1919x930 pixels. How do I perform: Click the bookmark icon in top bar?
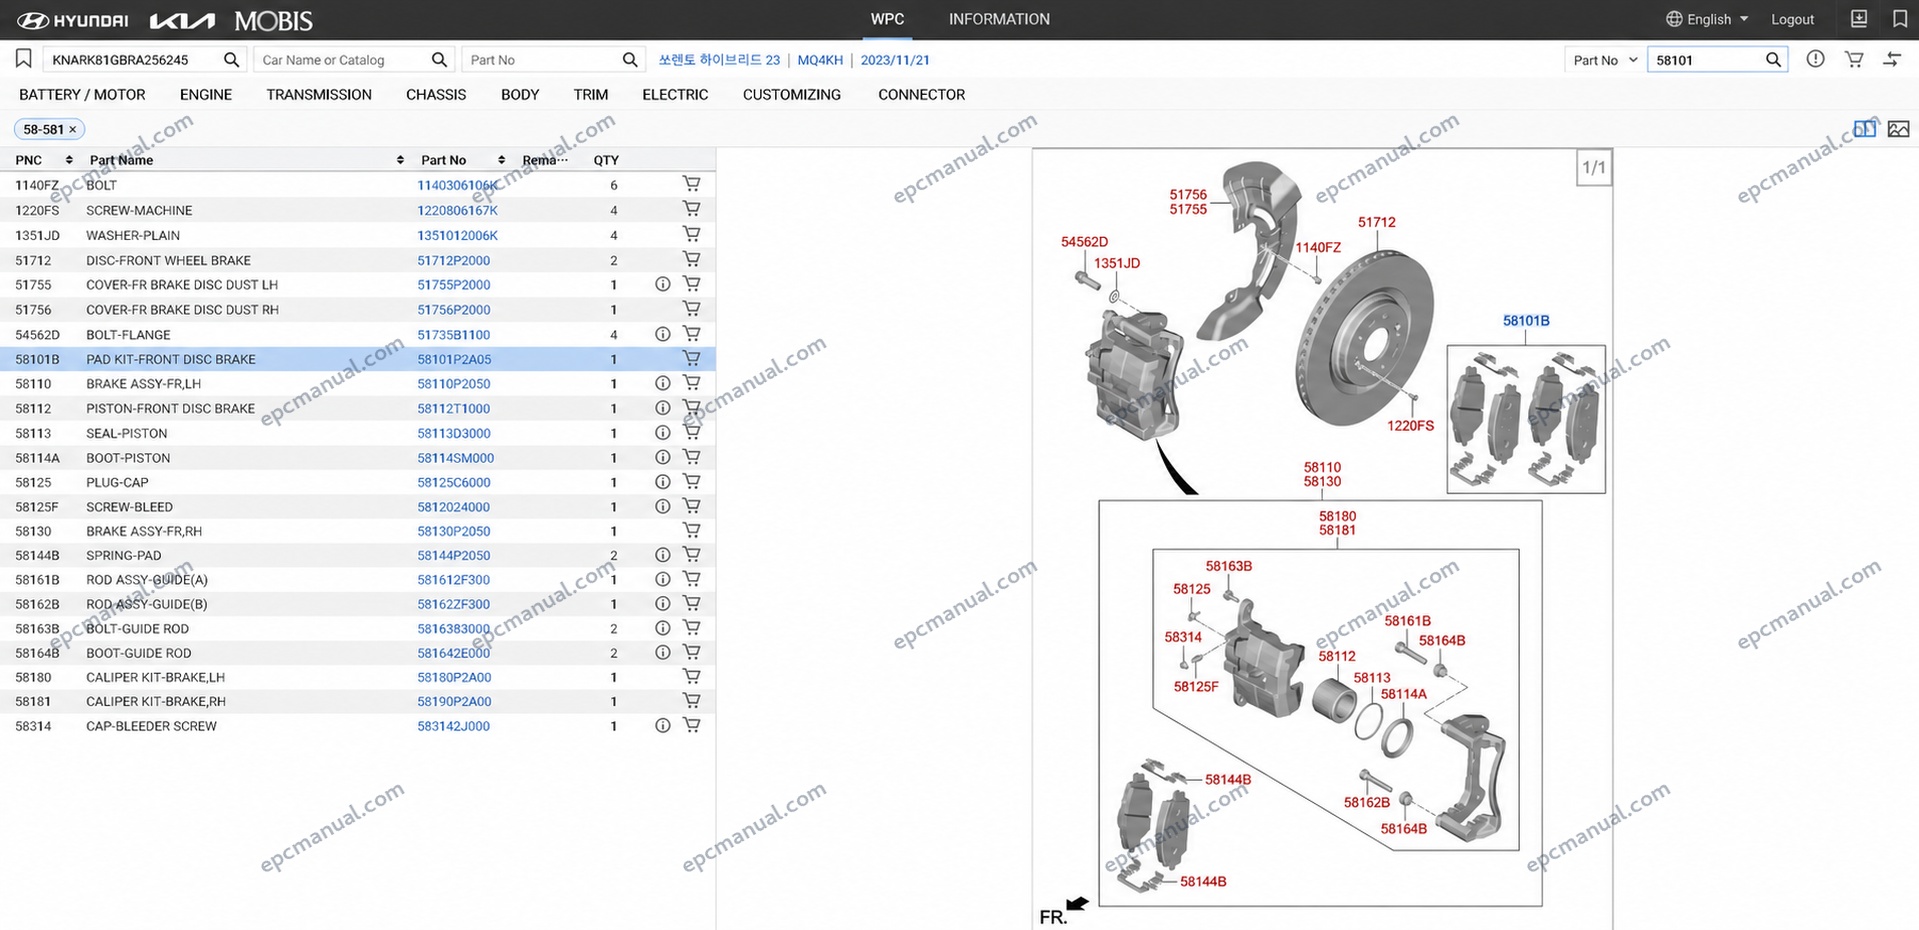(1900, 19)
